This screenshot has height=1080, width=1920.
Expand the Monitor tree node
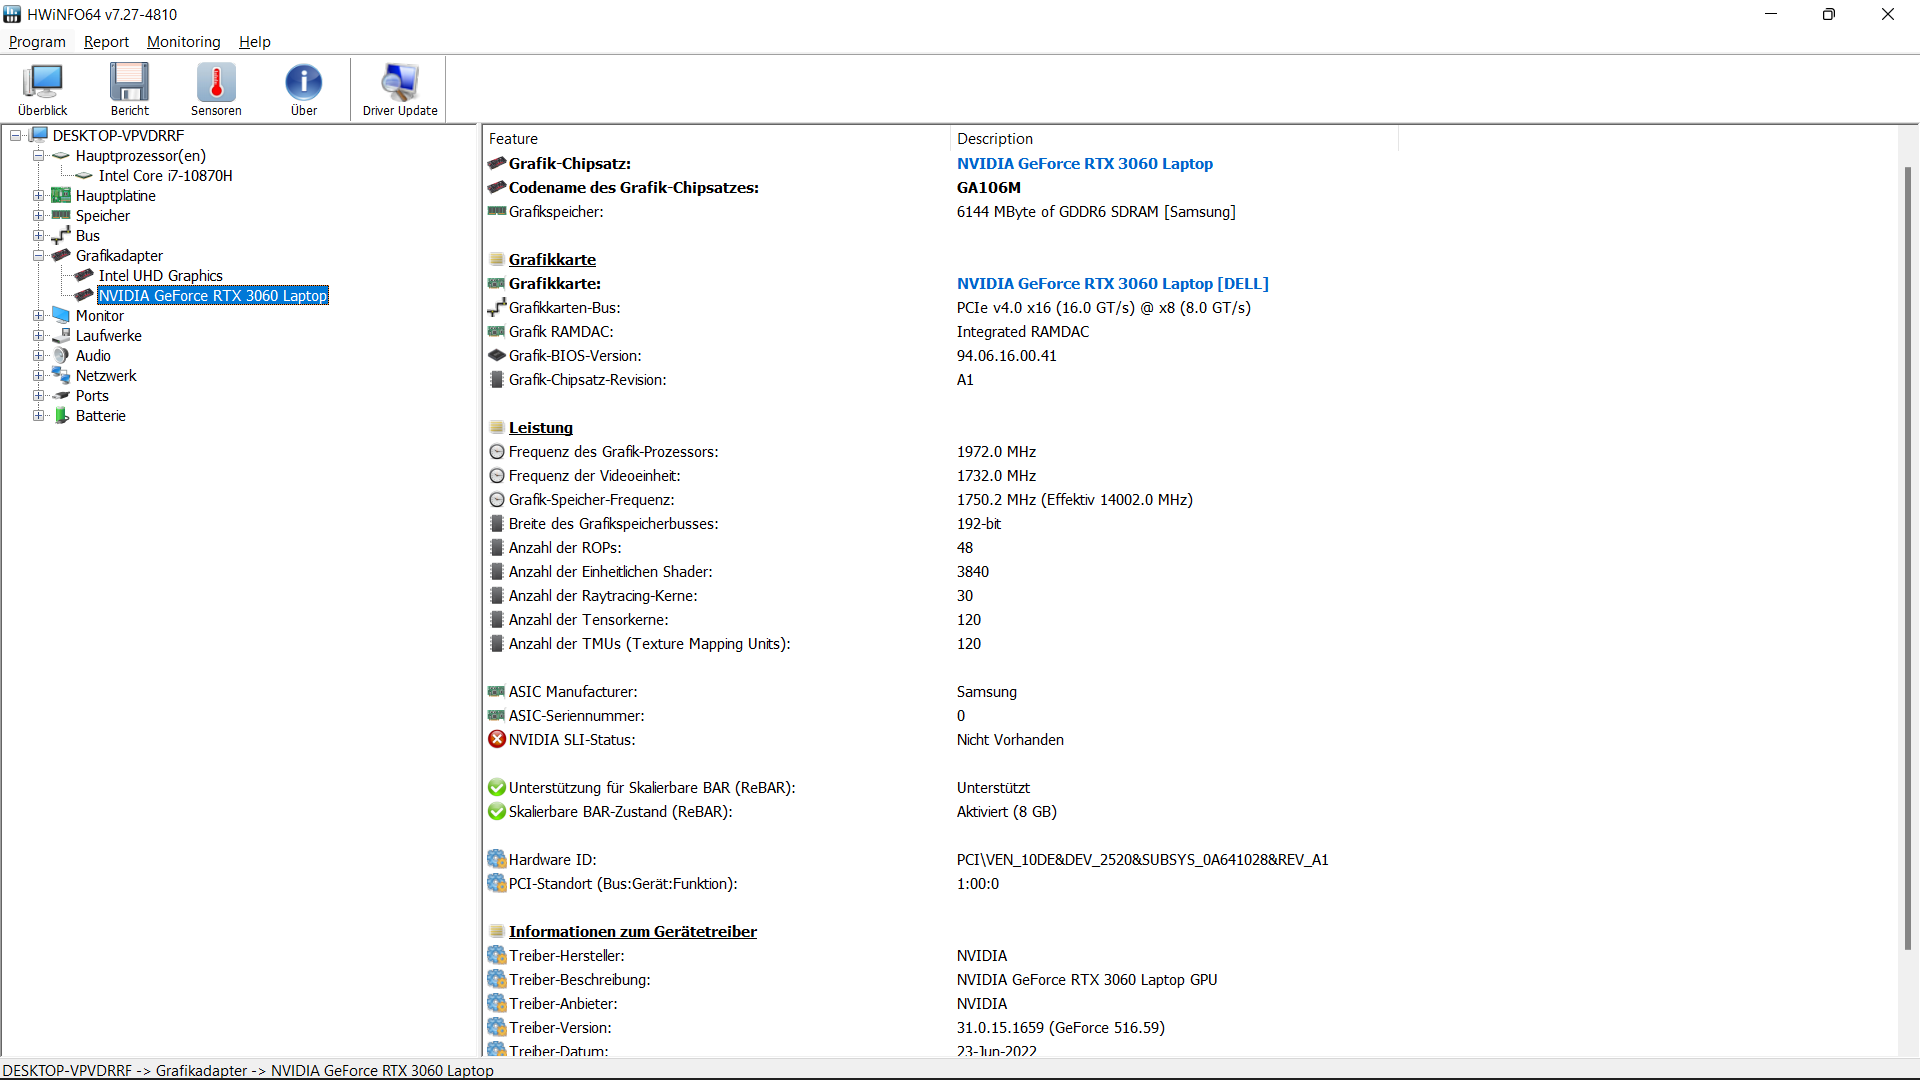pos(38,316)
